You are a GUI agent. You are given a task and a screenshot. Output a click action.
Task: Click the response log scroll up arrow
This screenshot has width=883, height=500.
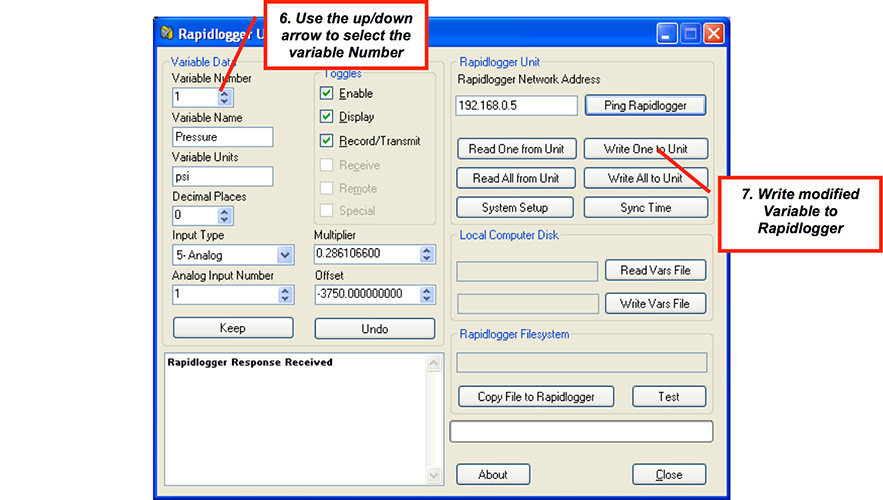434,363
